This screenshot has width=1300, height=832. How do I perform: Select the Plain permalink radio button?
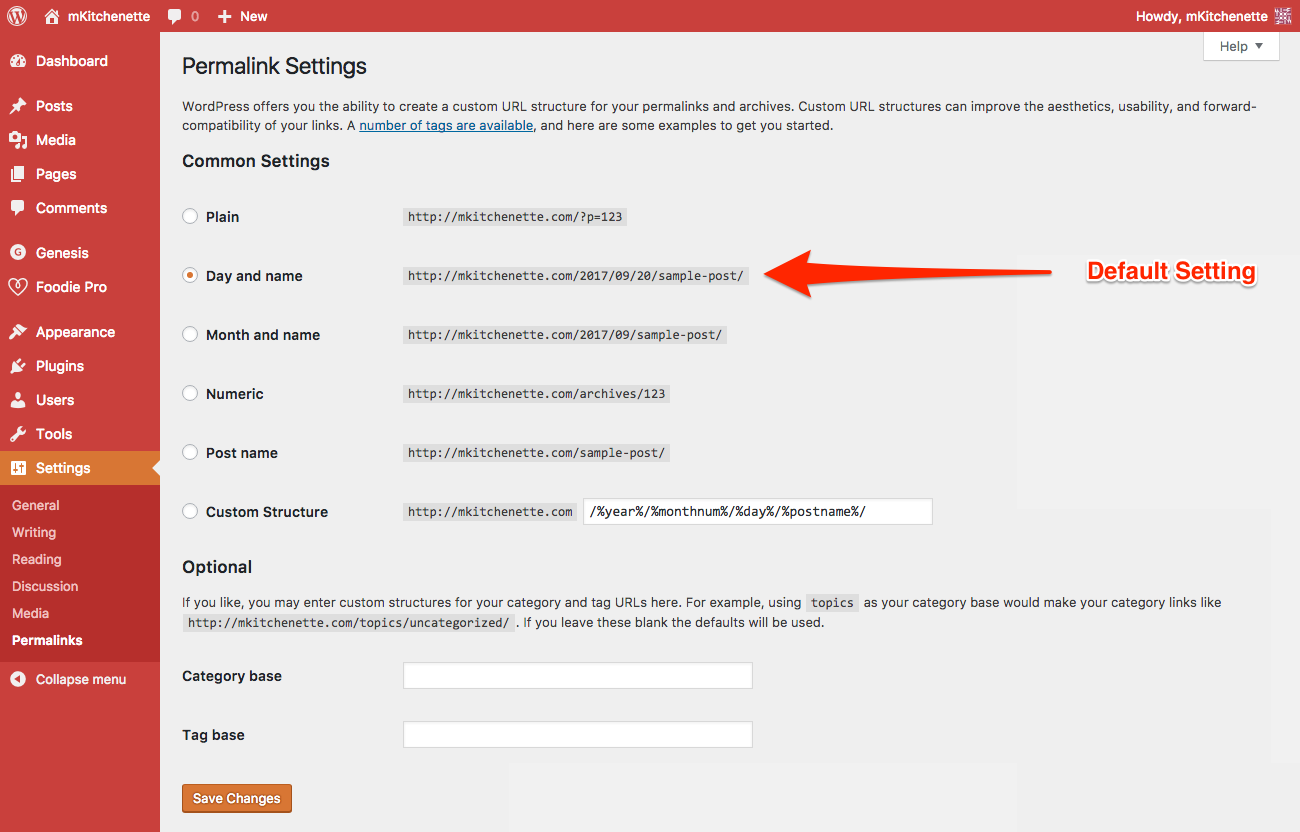point(190,216)
